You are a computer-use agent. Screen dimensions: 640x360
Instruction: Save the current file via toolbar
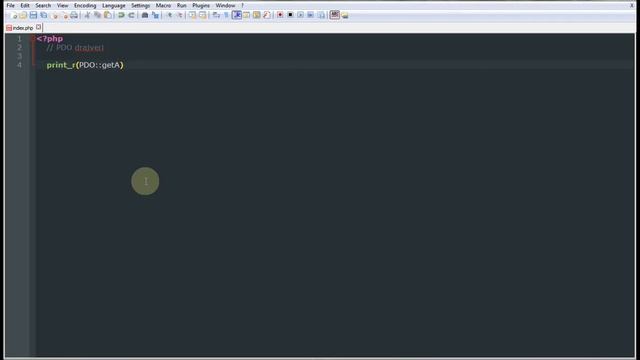(33, 16)
